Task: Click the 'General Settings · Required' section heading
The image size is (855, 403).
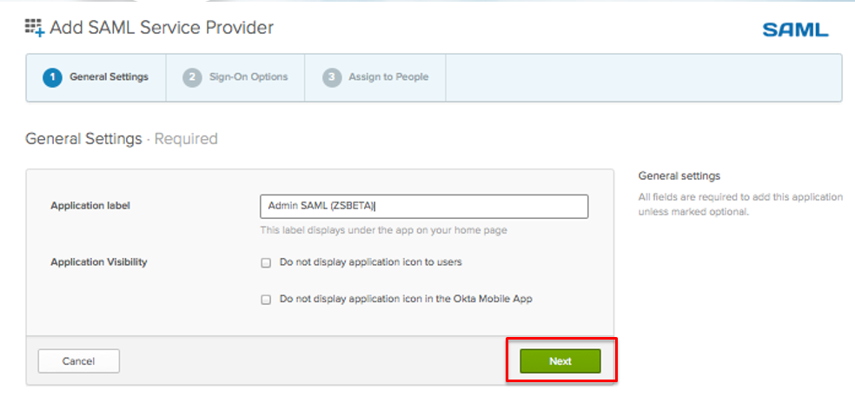Action: click(x=121, y=139)
